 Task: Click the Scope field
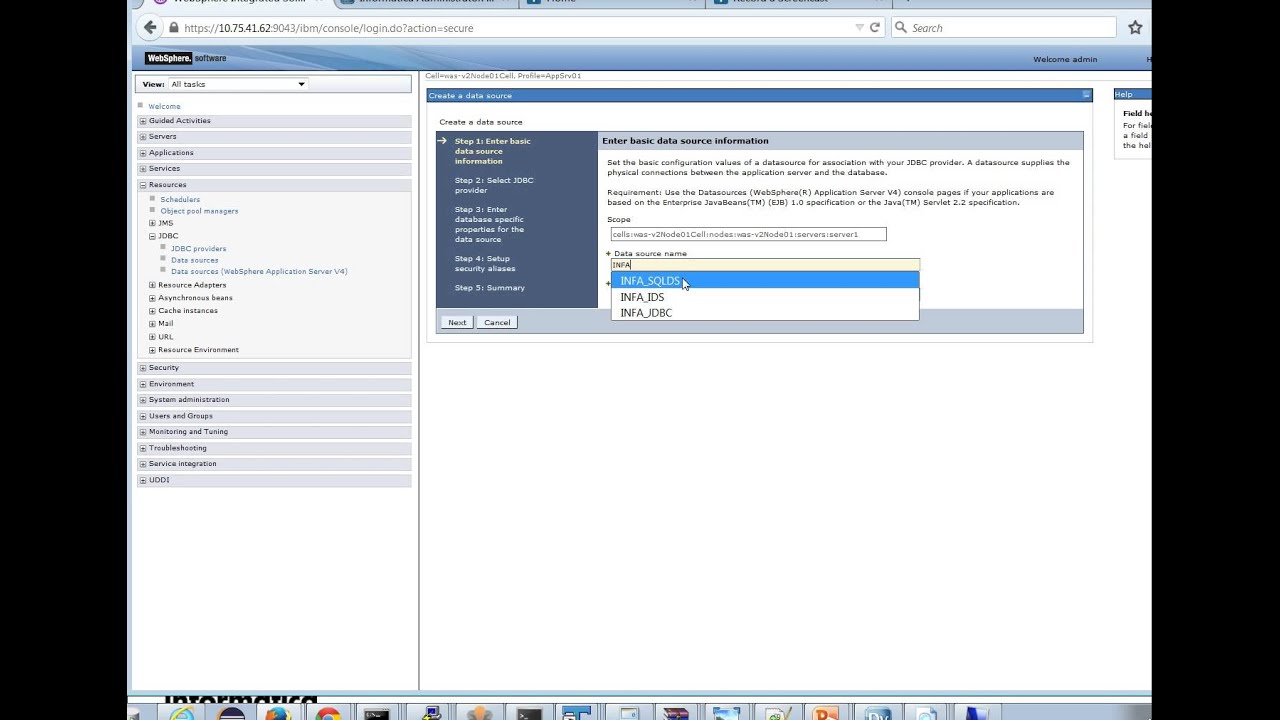748,234
